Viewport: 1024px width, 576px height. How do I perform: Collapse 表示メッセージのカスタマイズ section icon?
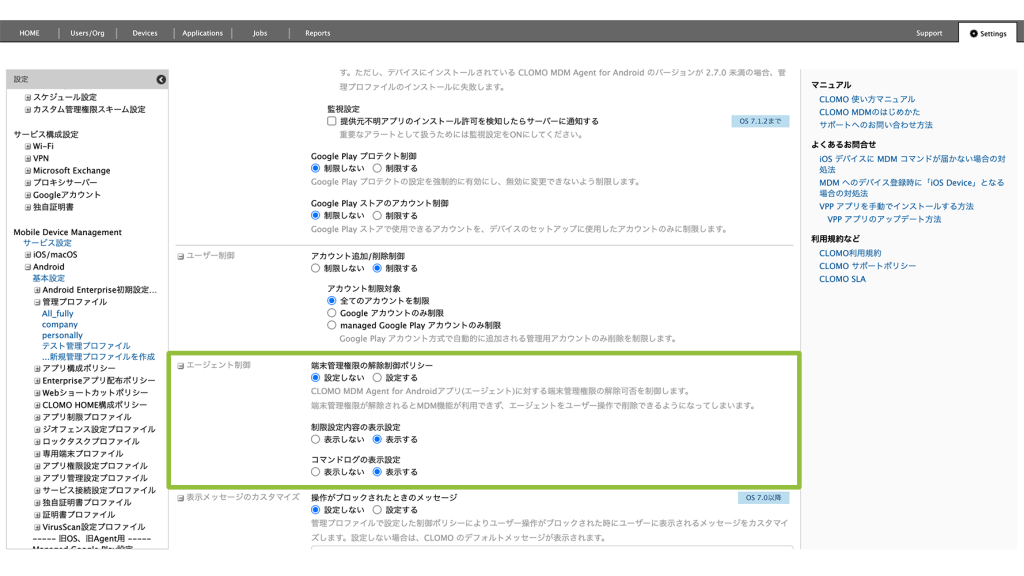181,497
